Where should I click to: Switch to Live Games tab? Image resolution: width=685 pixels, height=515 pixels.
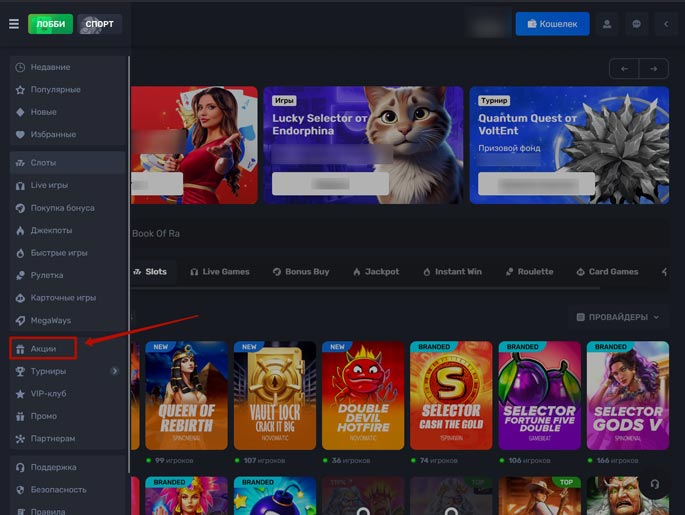[219, 272]
